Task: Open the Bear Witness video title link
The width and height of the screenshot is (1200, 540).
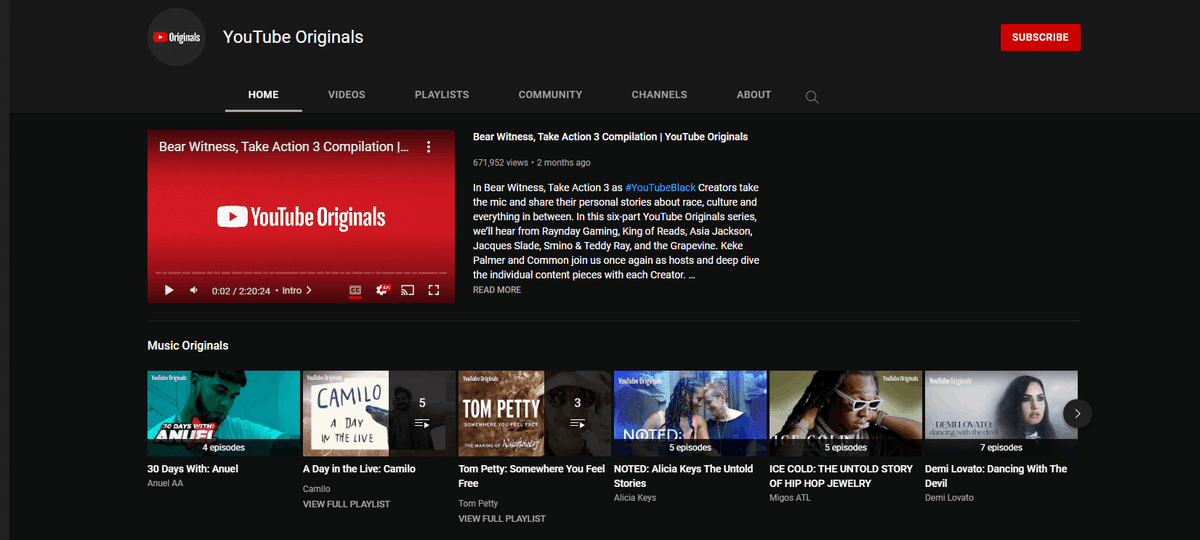Action: [610, 137]
